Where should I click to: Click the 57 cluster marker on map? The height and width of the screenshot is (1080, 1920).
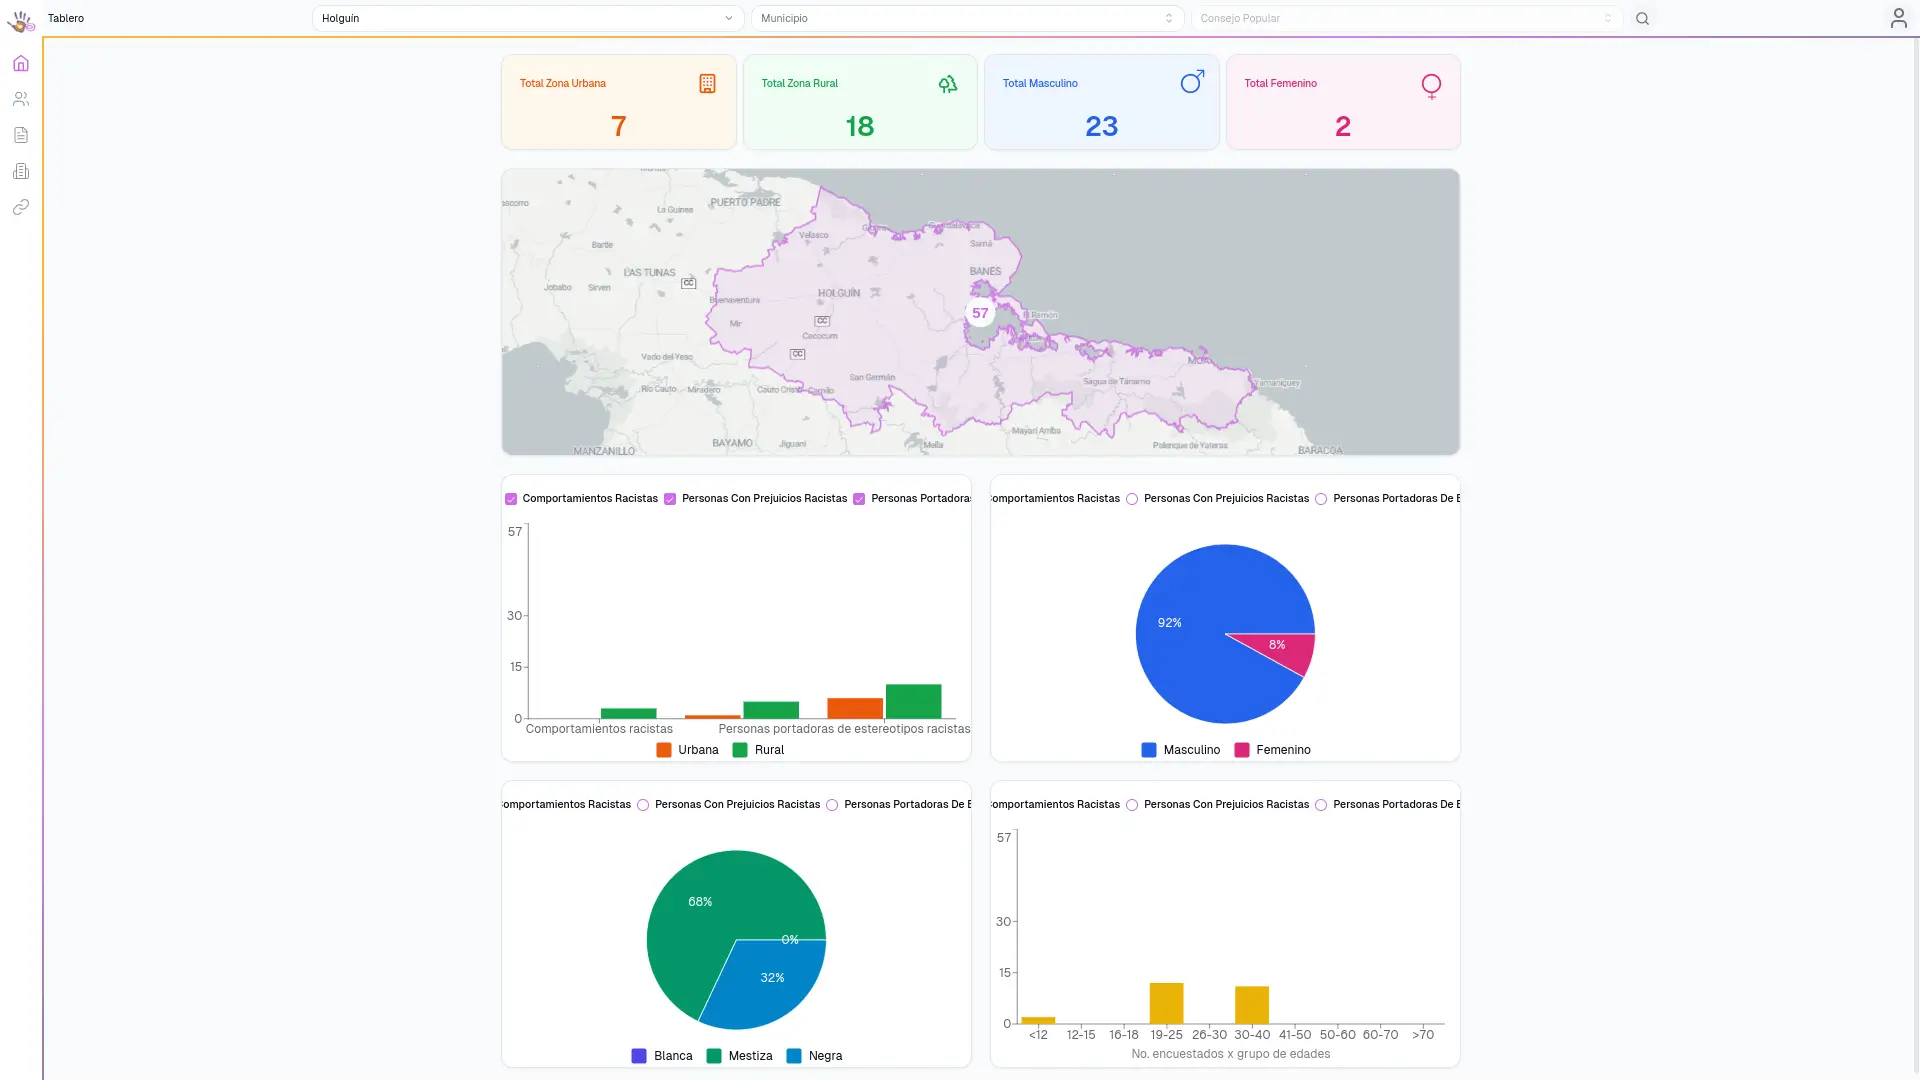click(x=980, y=313)
